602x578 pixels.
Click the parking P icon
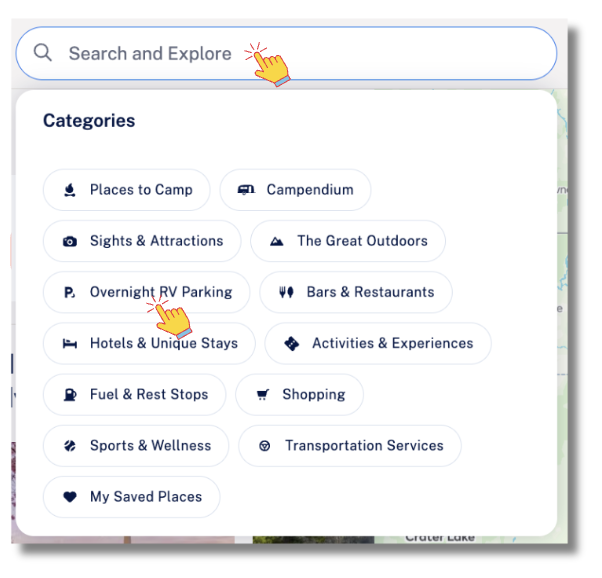pos(69,293)
